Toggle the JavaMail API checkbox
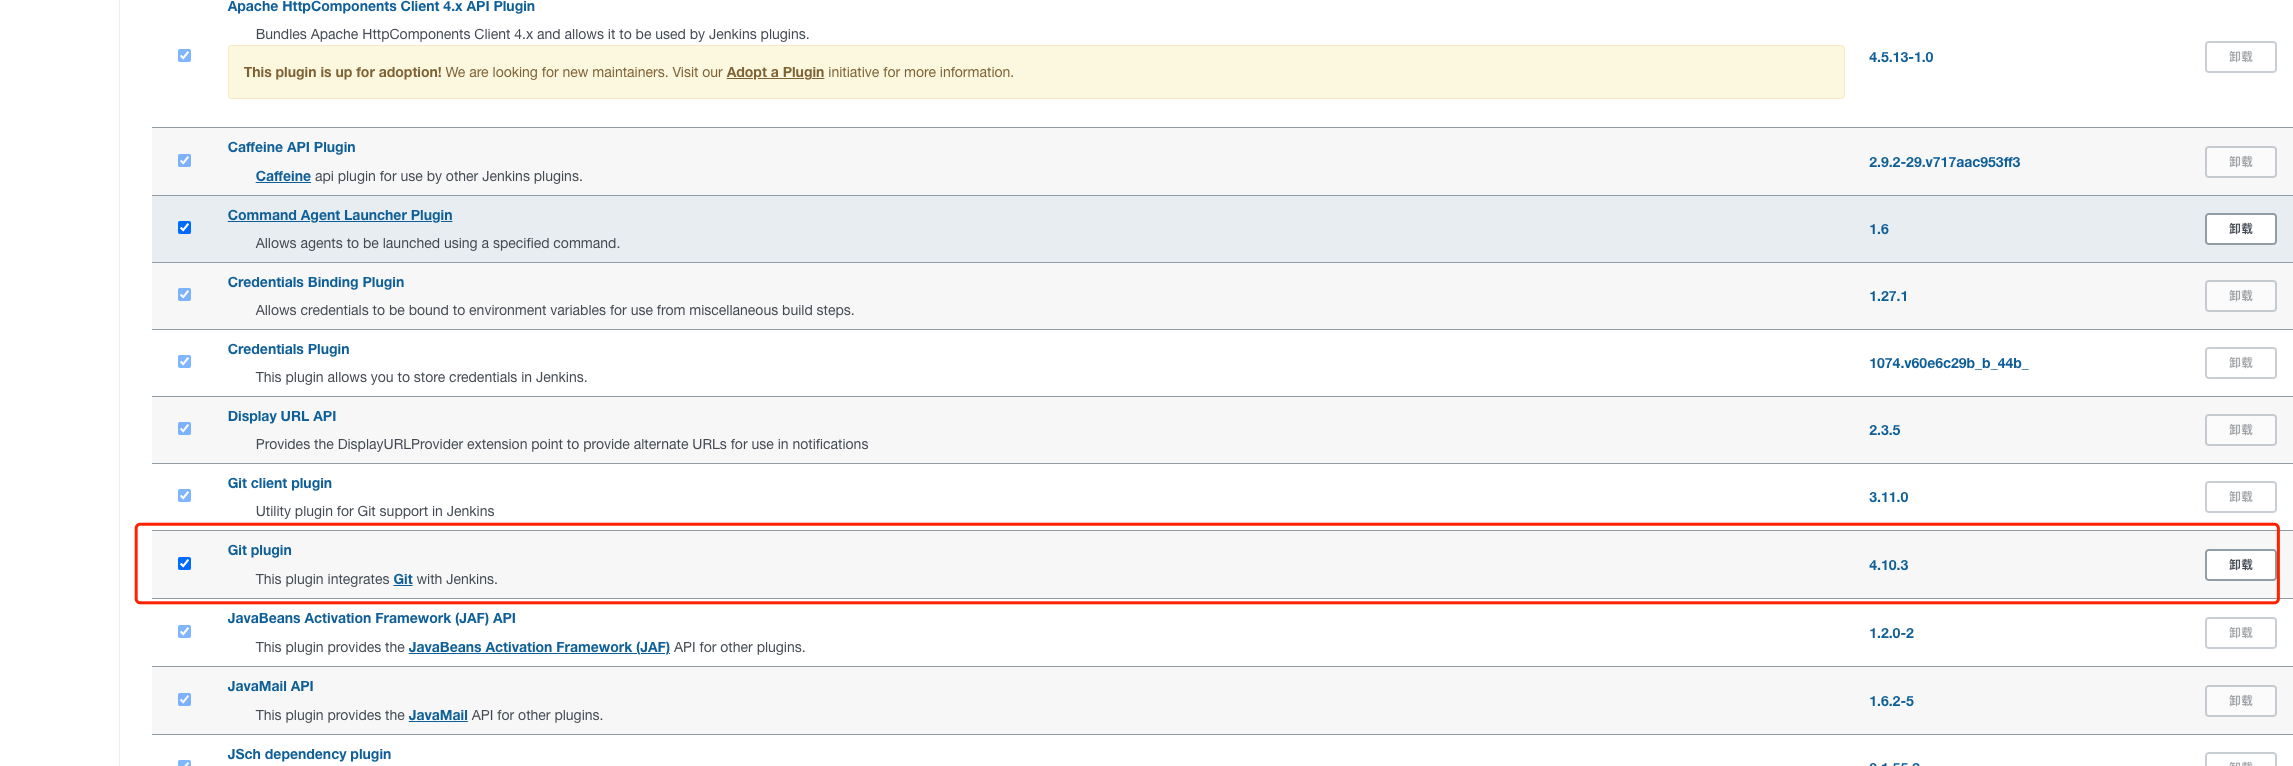The image size is (2293, 766). pyautogui.click(x=184, y=700)
